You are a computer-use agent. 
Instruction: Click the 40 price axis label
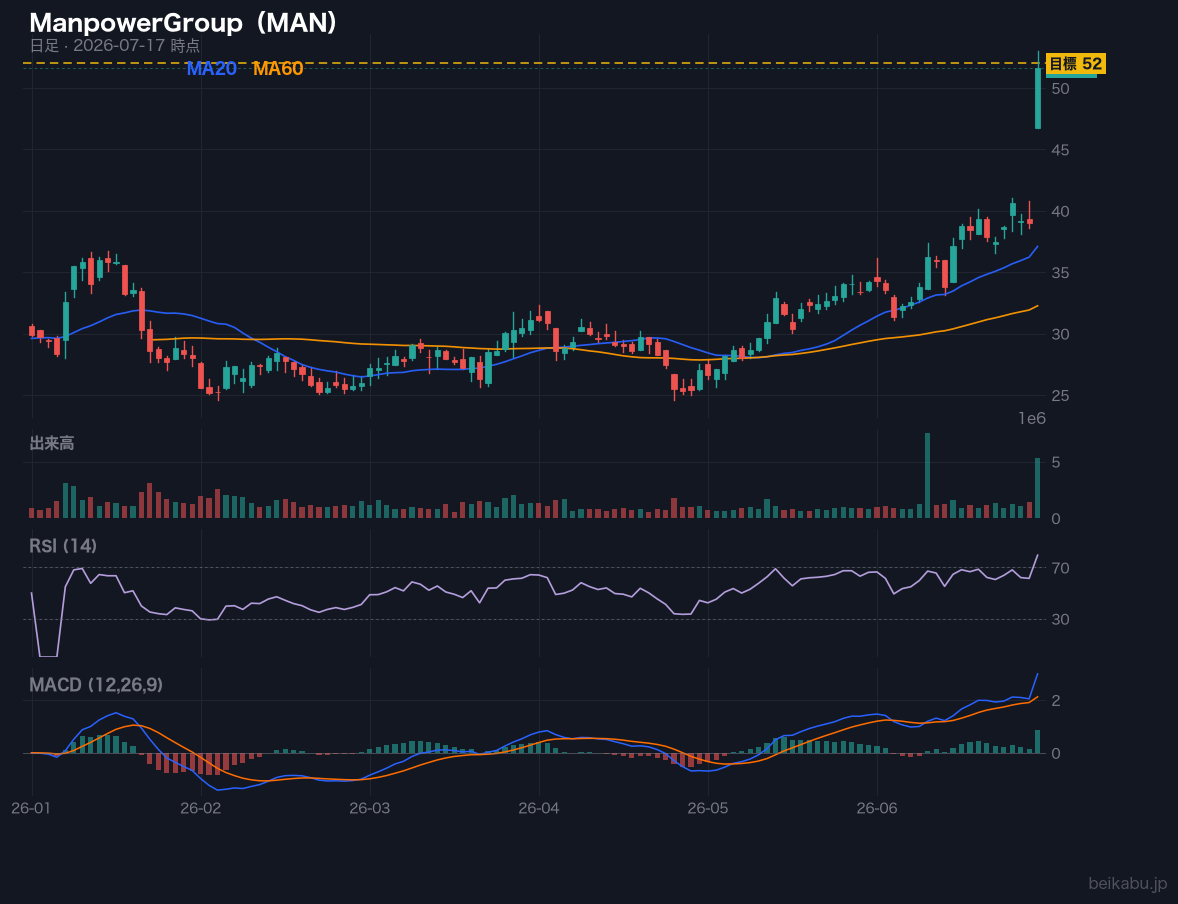[x=1060, y=212]
